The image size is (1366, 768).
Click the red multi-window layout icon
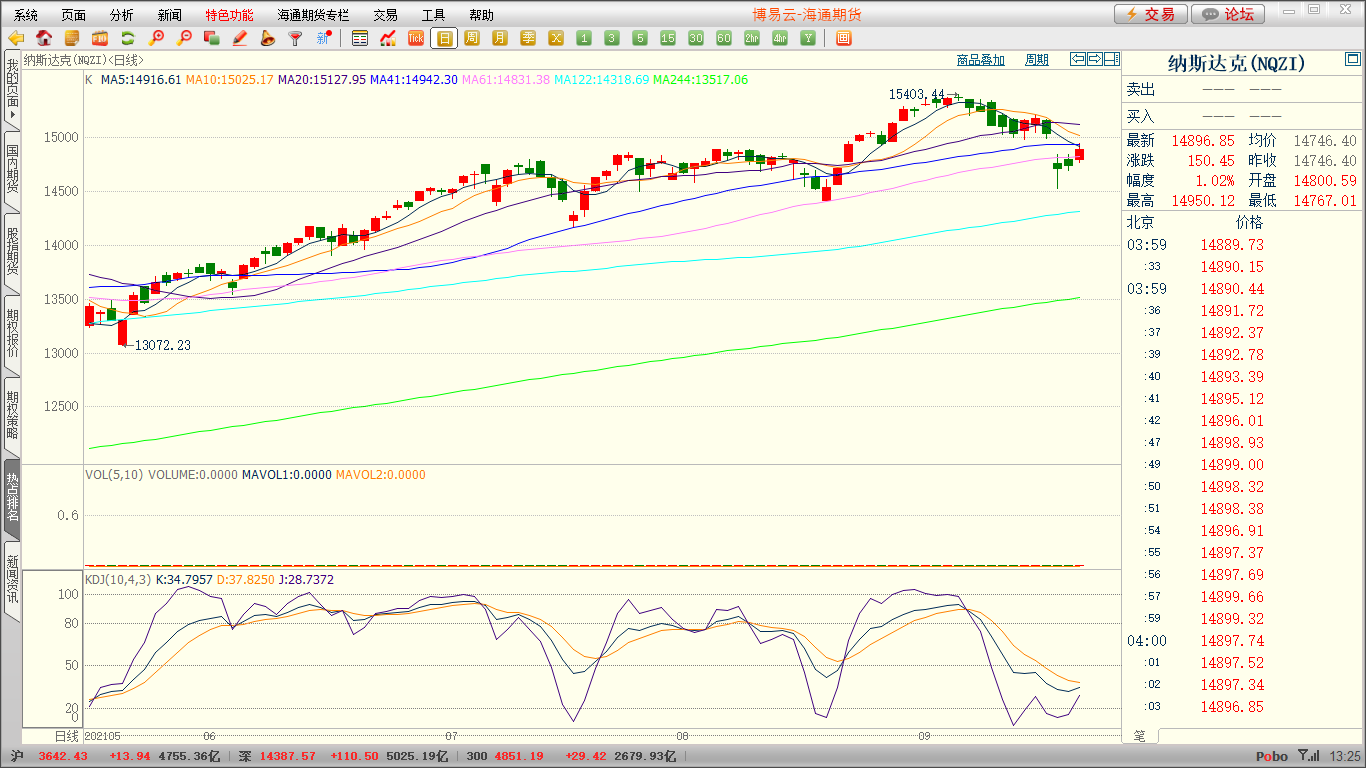pyautogui.click(x=843, y=38)
